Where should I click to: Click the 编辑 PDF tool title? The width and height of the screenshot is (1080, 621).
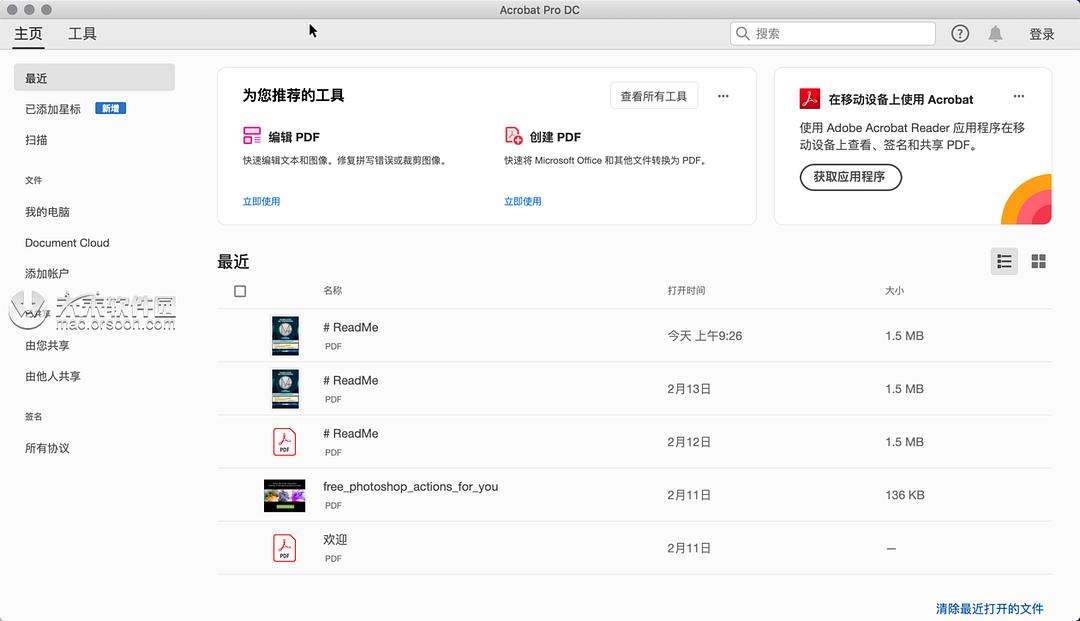click(294, 136)
